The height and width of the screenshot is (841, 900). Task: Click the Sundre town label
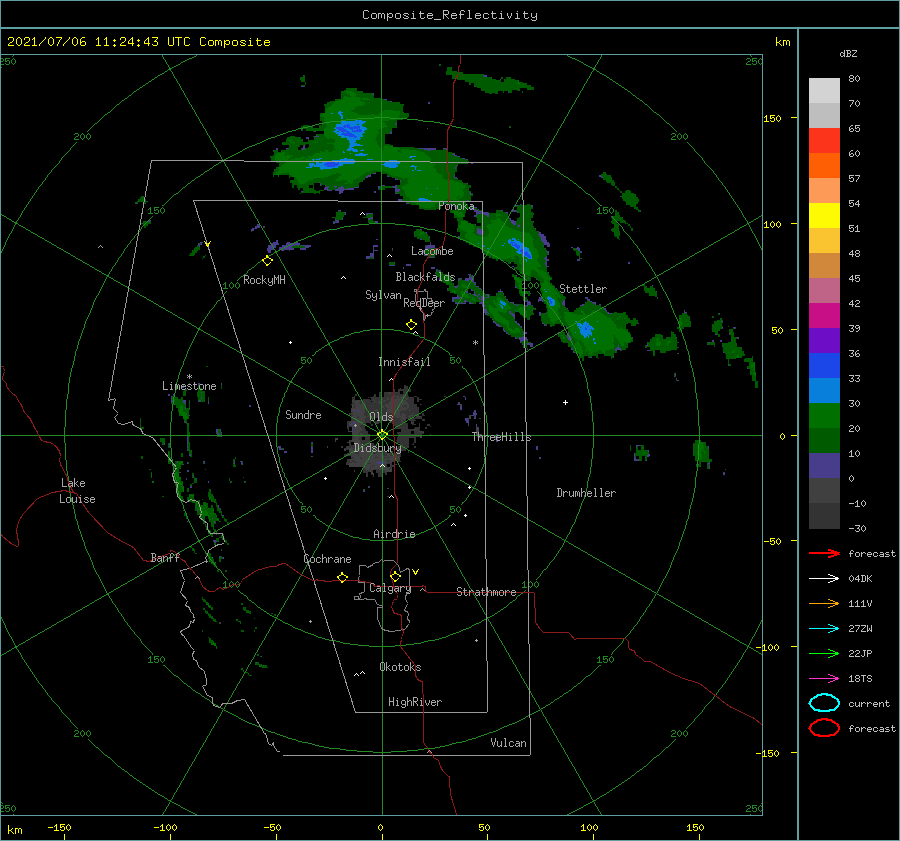[303, 414]
